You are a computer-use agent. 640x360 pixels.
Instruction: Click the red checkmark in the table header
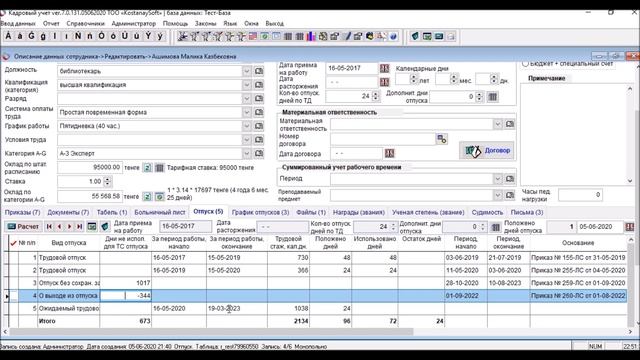click(13, 243)
